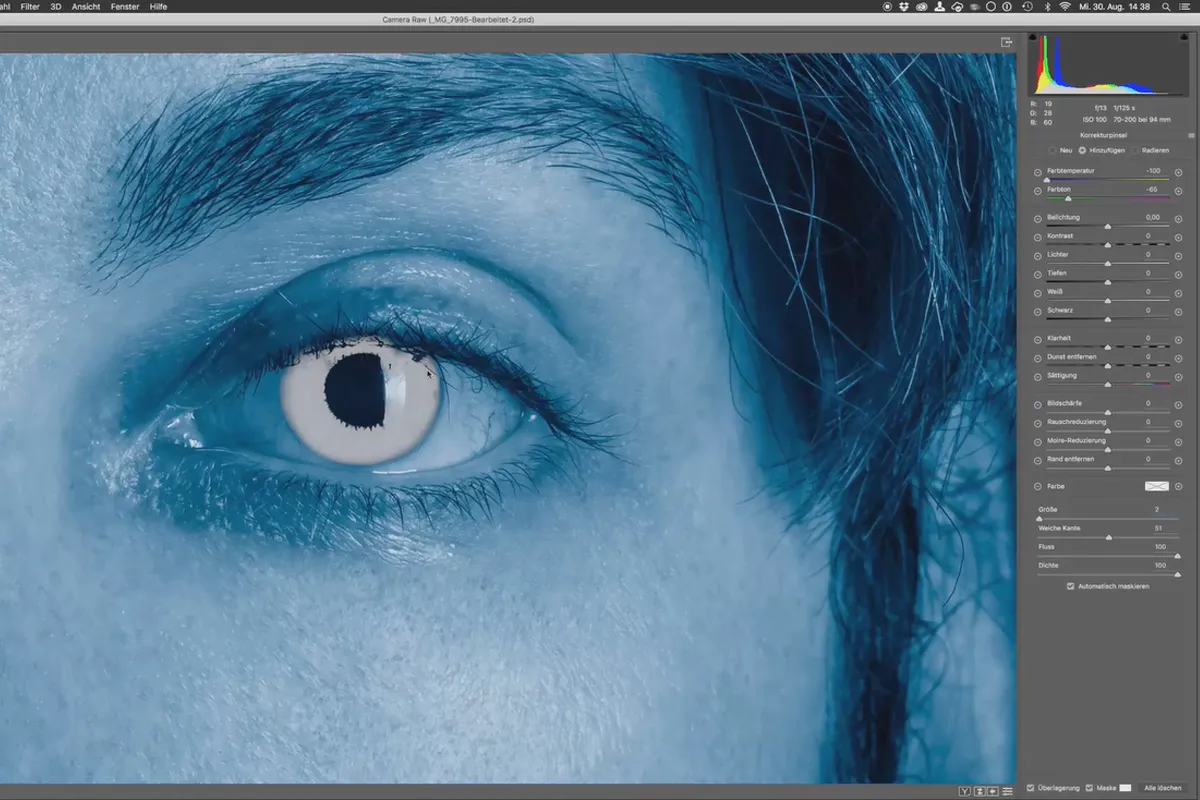
Task: Toggle Überlagerung checkbox
Action: [x=1031, y=788]
